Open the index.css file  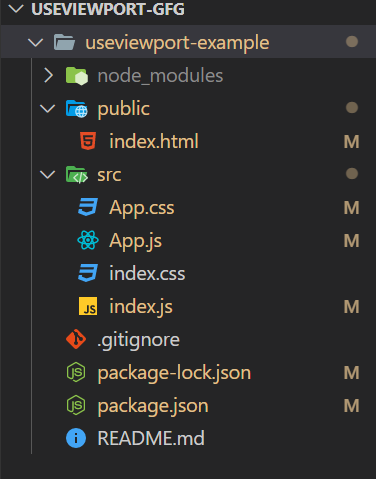[x=147, y=273]
